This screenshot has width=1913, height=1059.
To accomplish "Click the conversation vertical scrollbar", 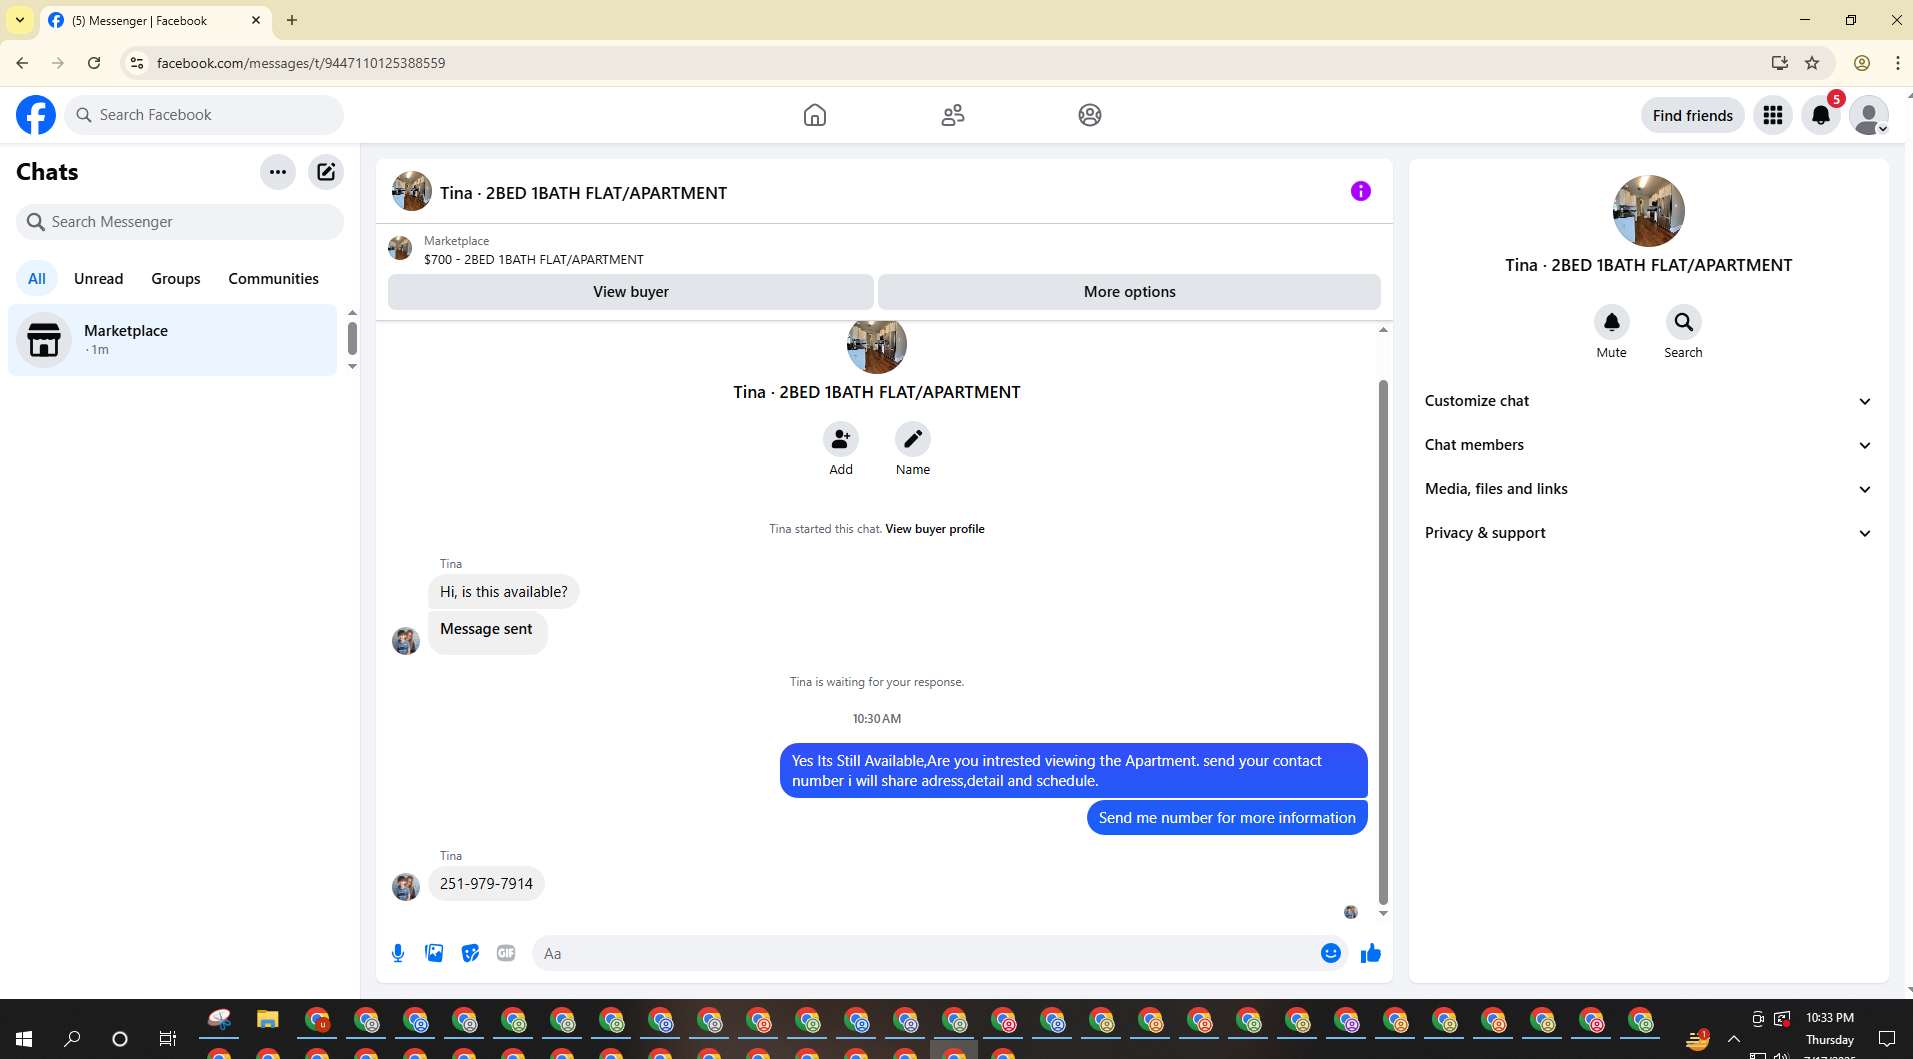I will [x=1383, y=640].
